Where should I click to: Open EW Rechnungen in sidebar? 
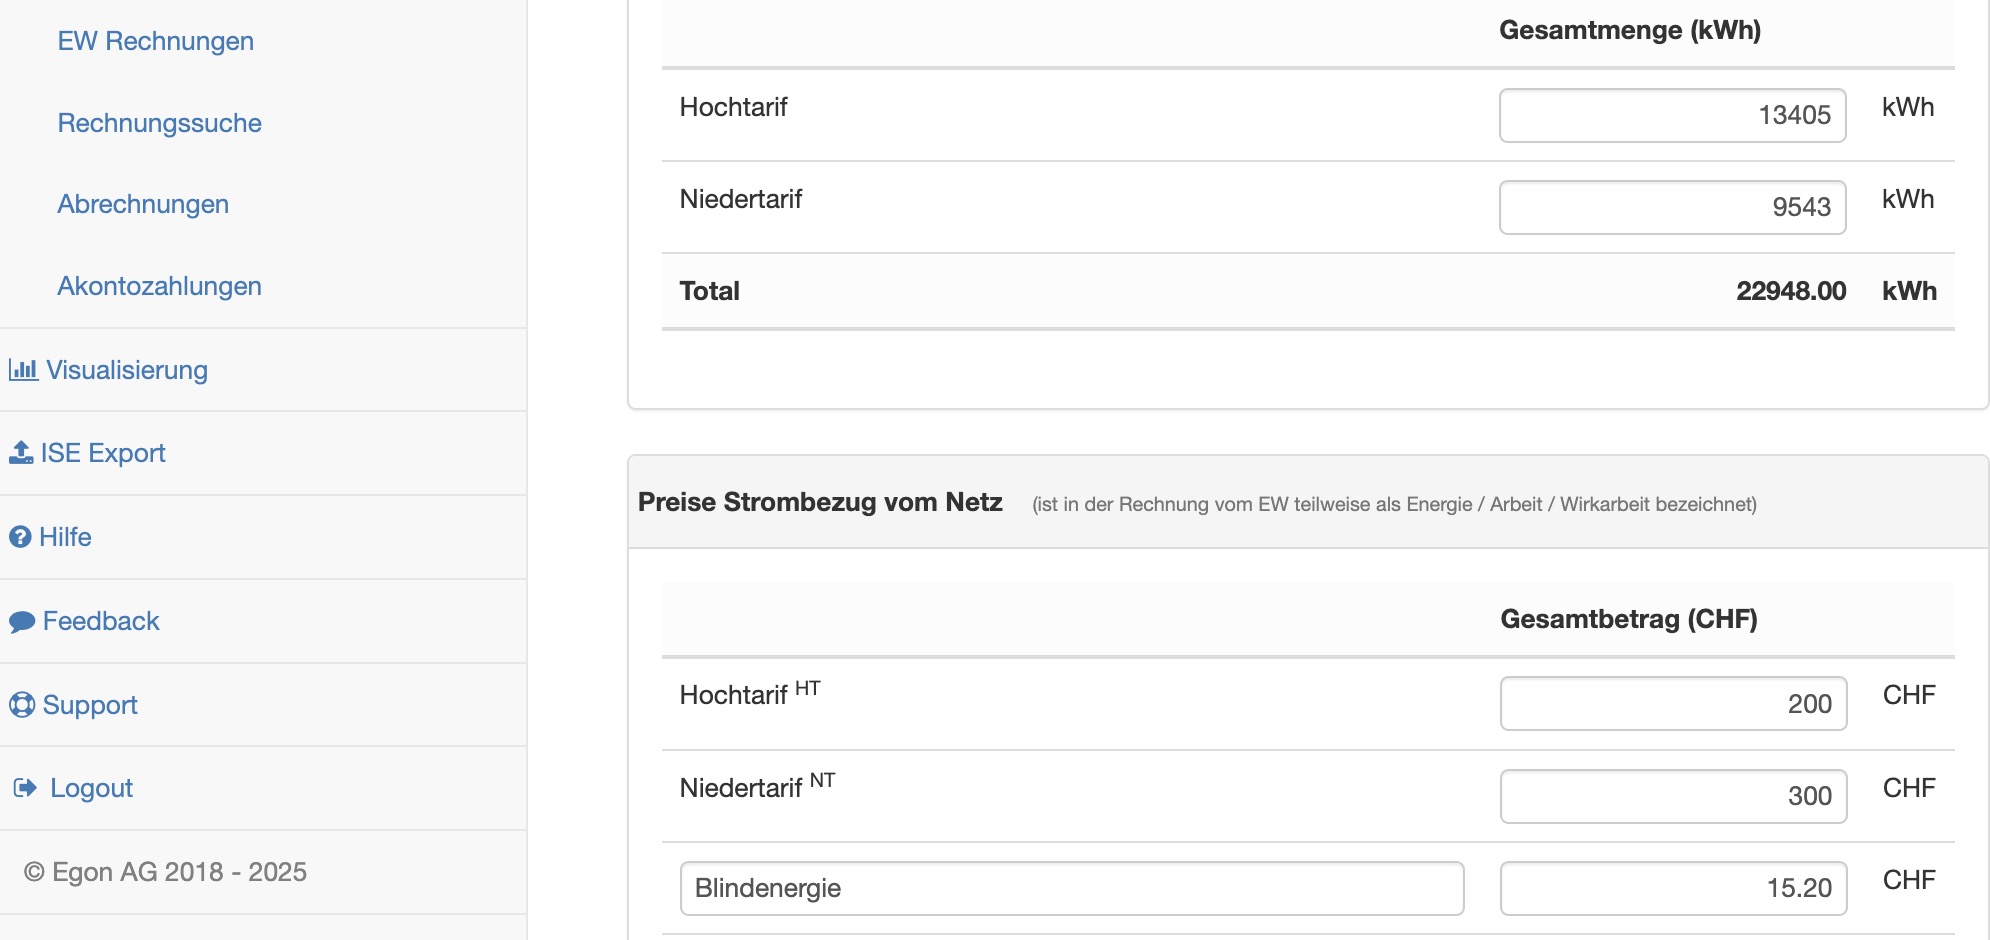click(155, 41)
